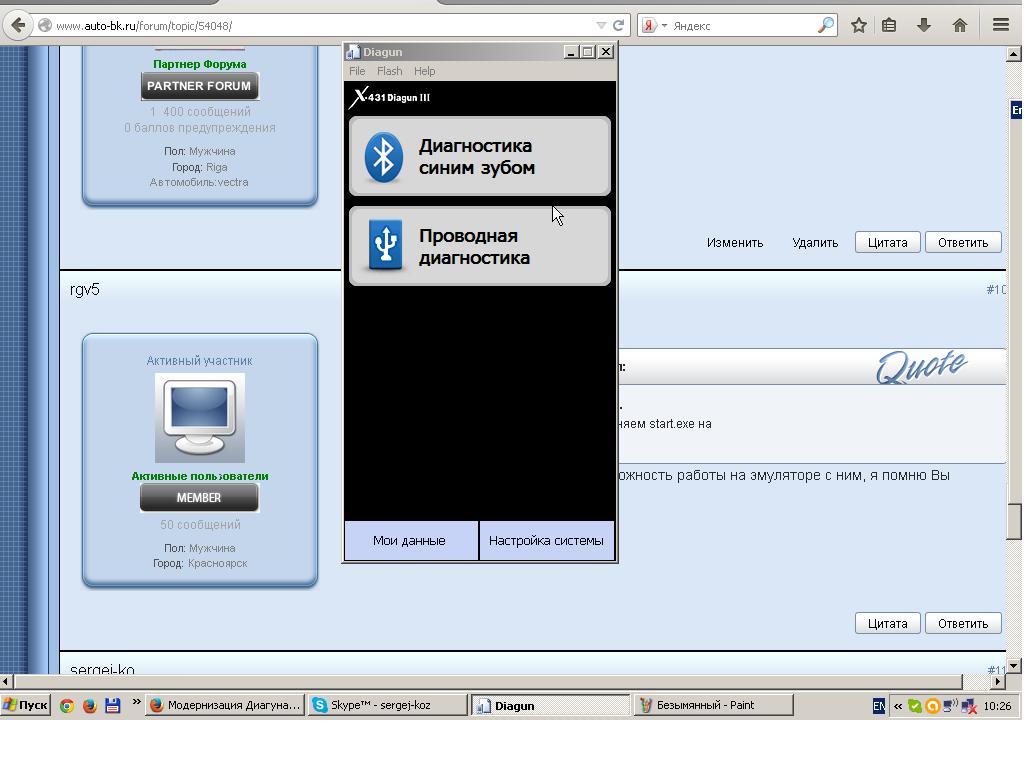Switch to the Безымянный - Paint taskbar window
Image resolution: width=1024 pixels, height=768 pixels.
(713, 705)
